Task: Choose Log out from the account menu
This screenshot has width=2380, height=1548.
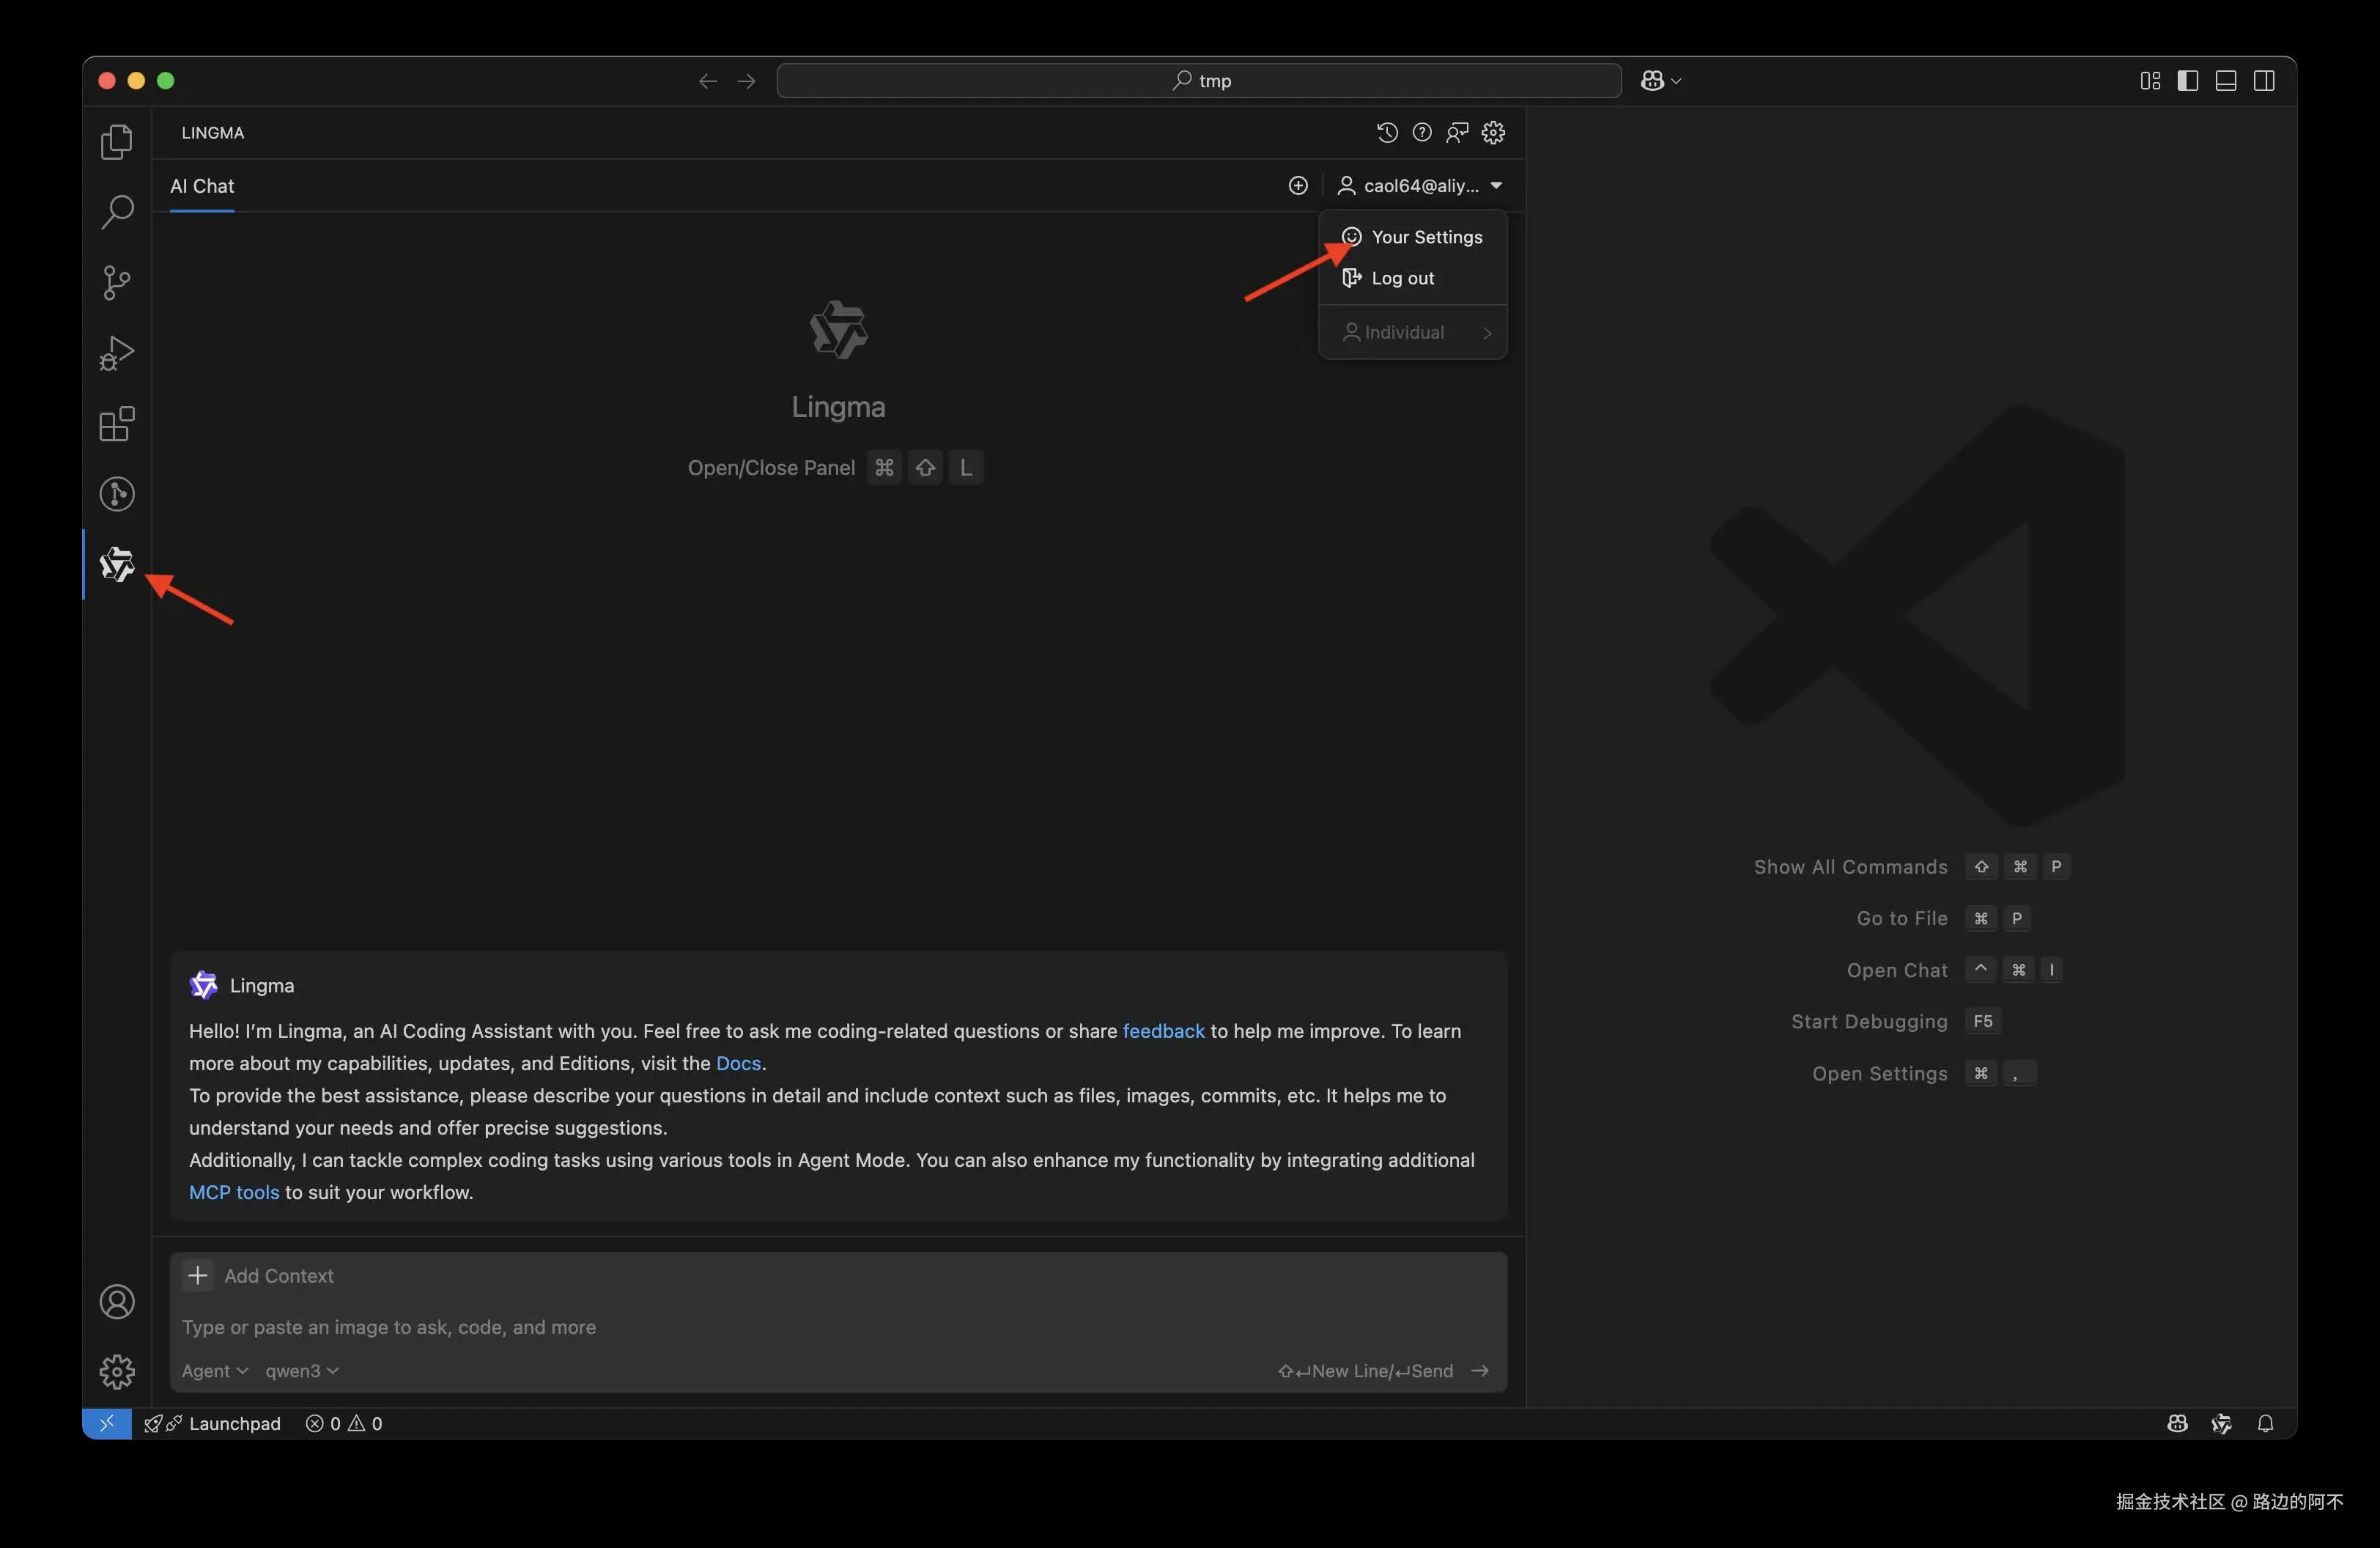Action: click(1402, 278)
